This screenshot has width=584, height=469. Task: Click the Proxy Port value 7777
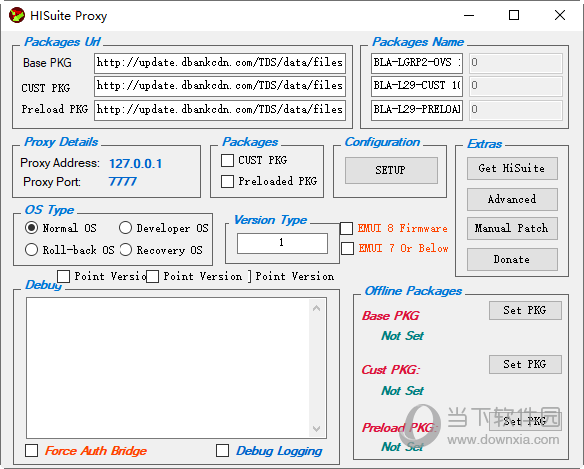tap(123, 182)
